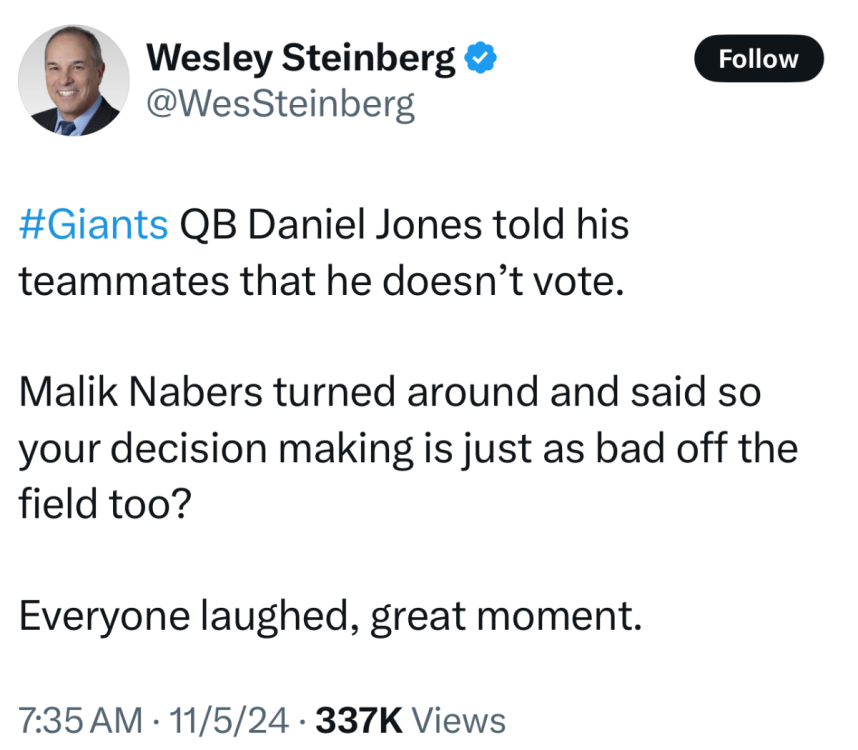The width and height of the screenshot is (858, 750).
Task: Click the line 'Everyone laughed, great moment.'
Action: [329, 615]
